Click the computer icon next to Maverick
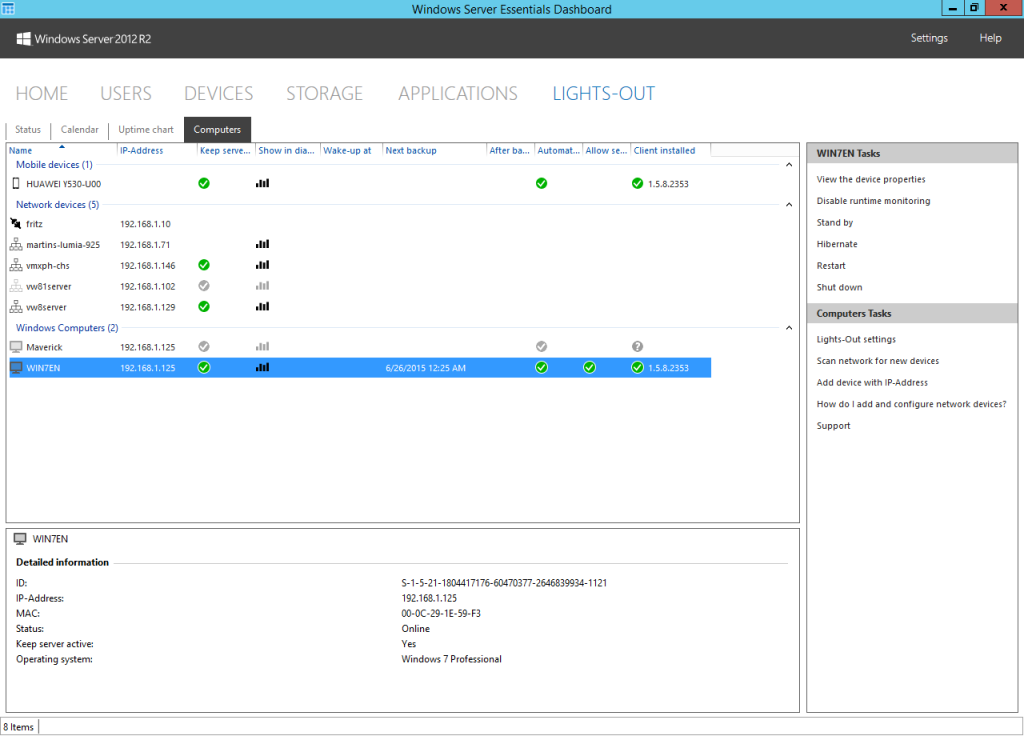Image resolution: width=1024 pixels, height=736 pixels. tap(16, 346)
